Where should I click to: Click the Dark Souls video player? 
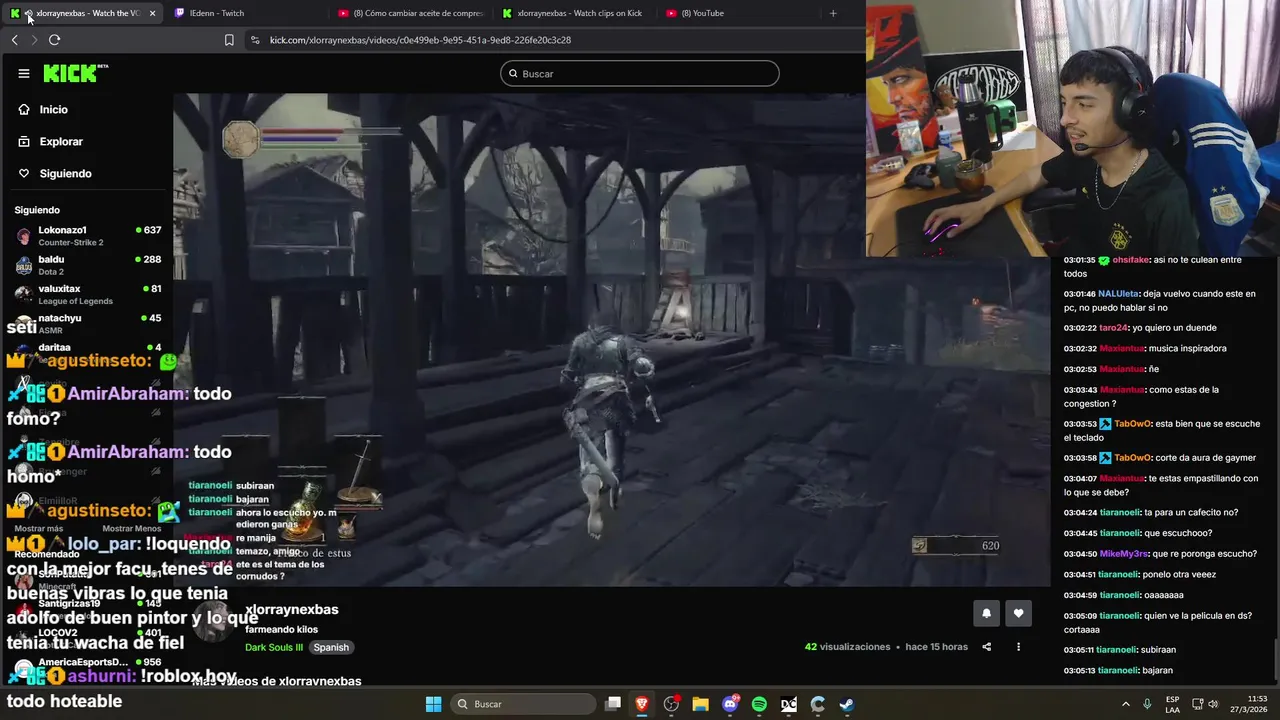point(612,340)
